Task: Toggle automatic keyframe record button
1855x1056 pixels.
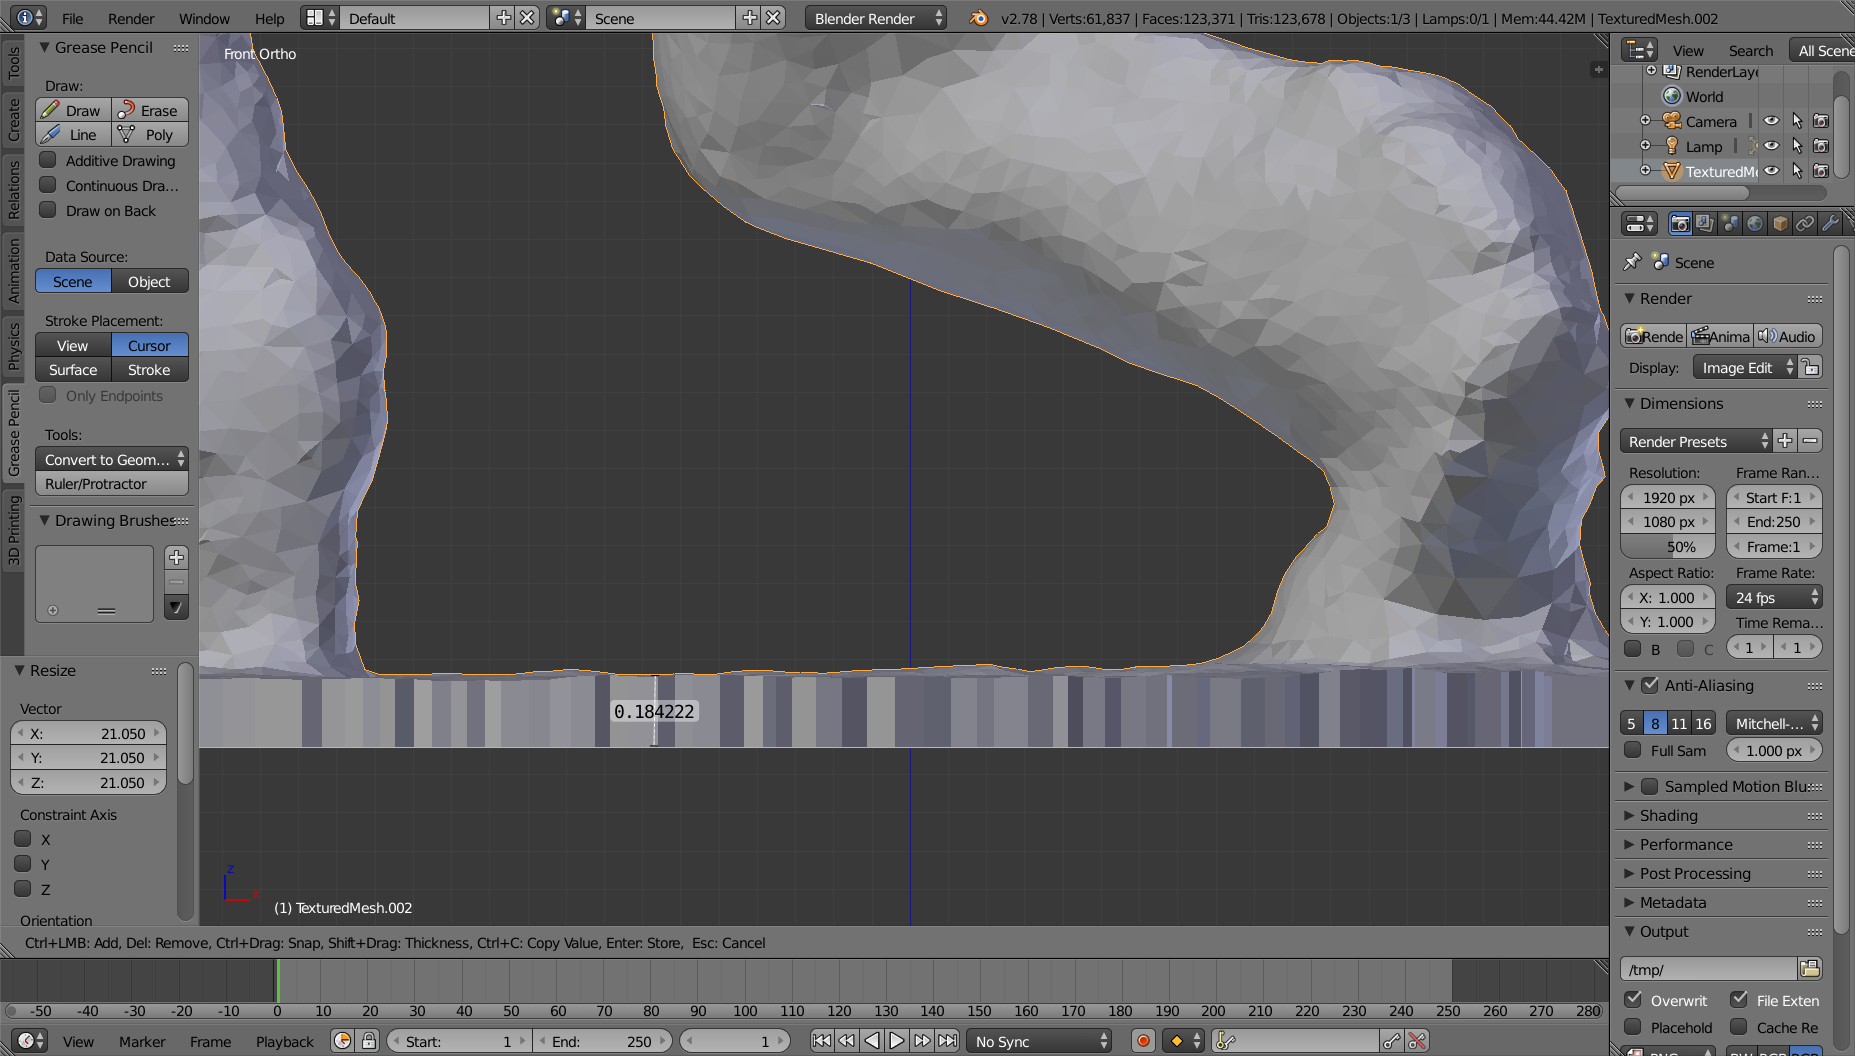Action: (x=1143, y=1041)
